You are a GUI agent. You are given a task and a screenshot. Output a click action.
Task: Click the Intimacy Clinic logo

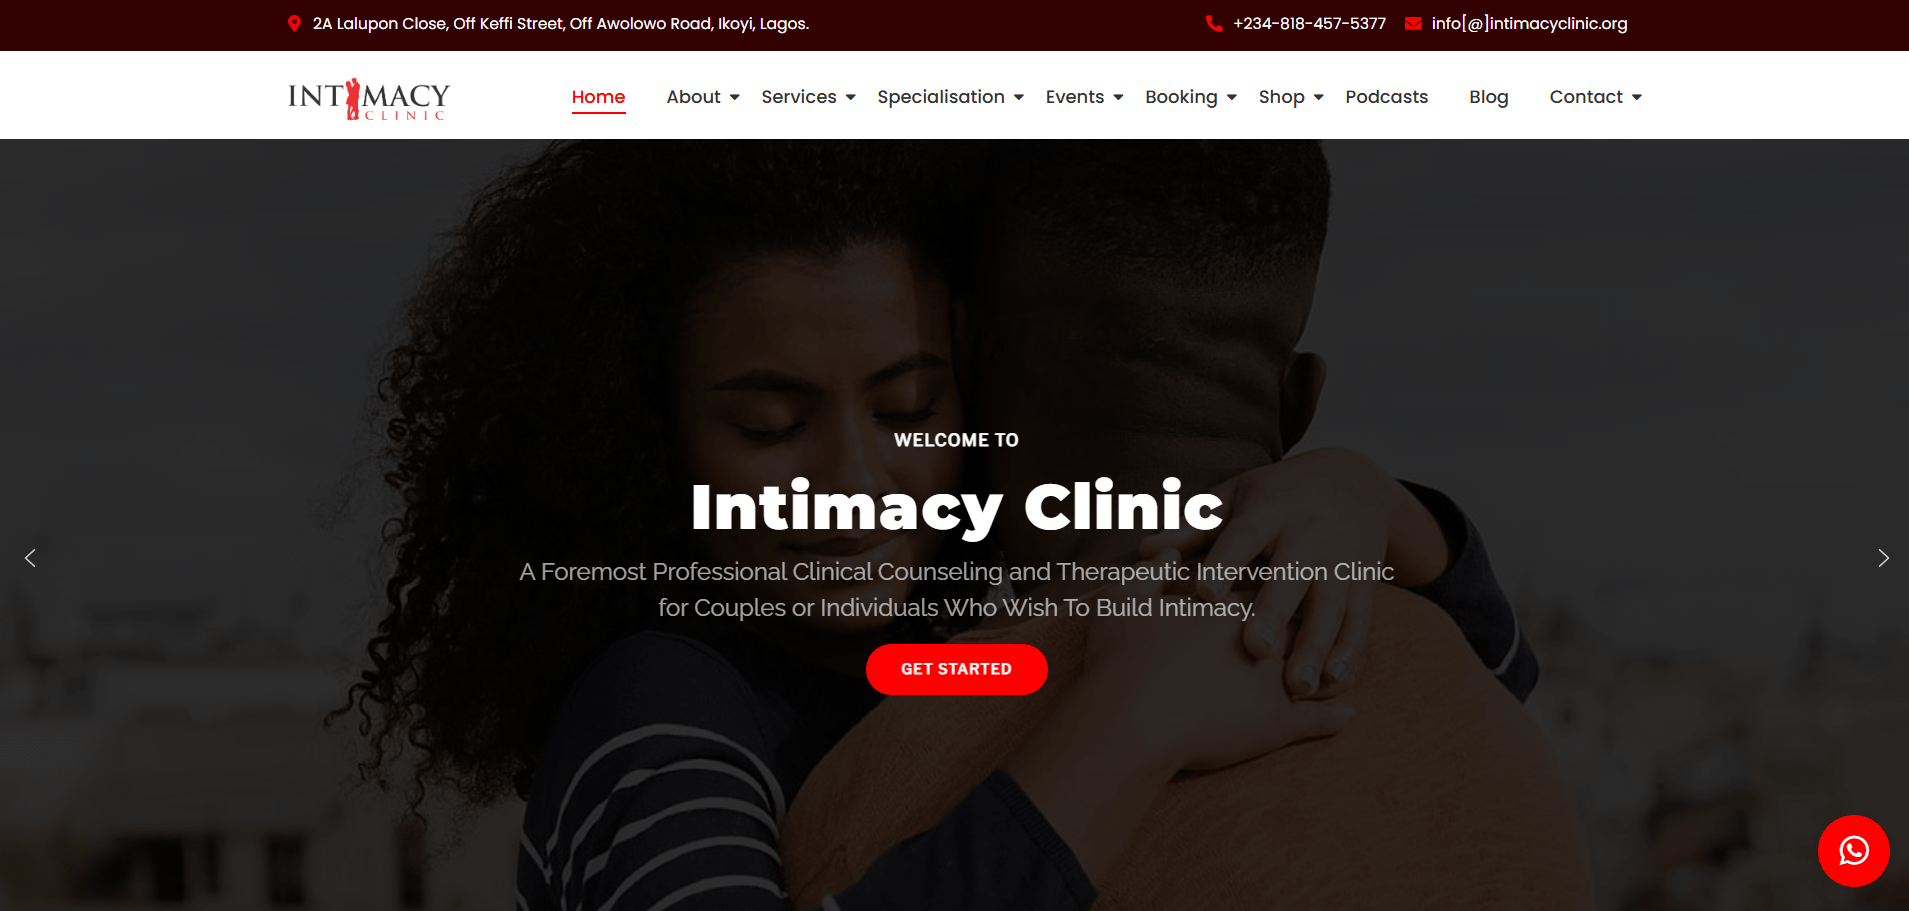pyautogui.click(x=369, y=98)
